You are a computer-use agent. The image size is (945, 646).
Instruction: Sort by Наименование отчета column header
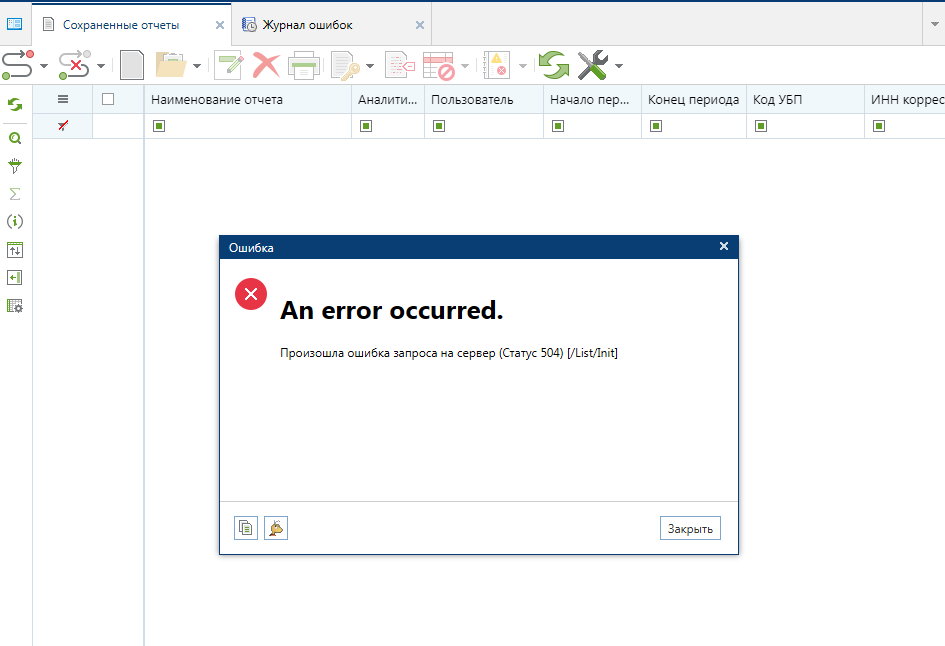click(248, 99)
